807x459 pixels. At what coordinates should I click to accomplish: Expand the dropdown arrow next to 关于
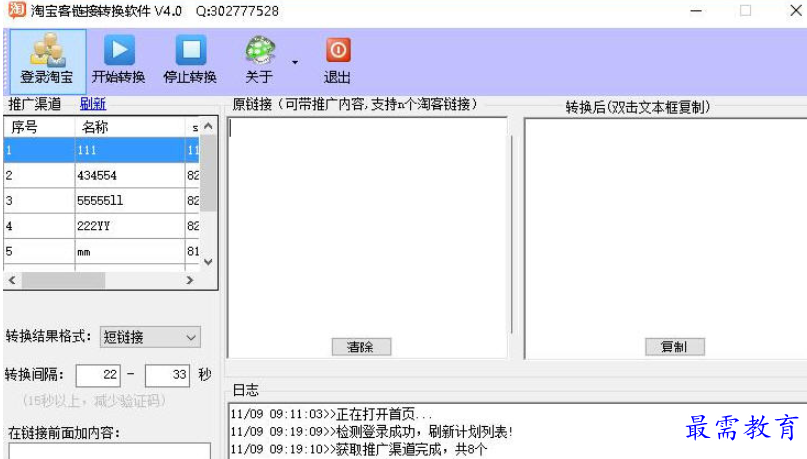tap(295, 62)
